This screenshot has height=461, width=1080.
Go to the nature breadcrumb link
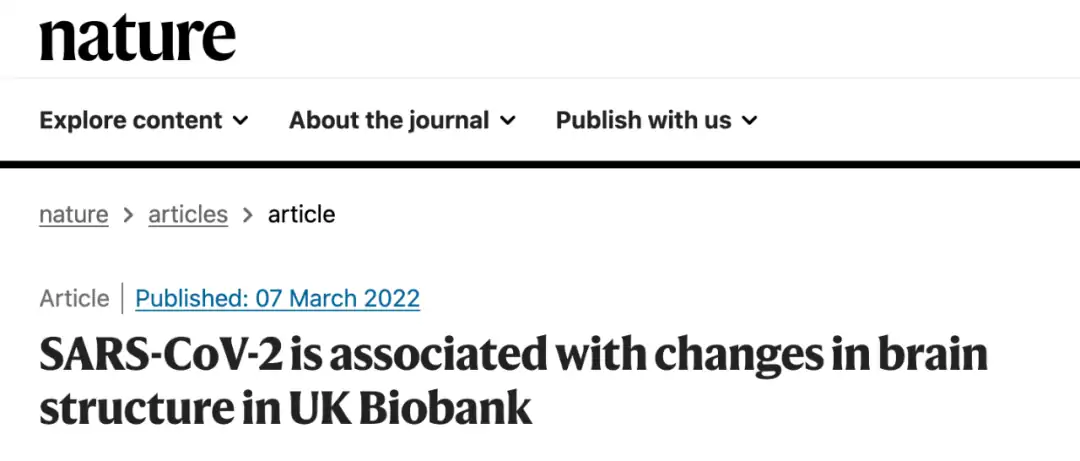pos(74,215)
